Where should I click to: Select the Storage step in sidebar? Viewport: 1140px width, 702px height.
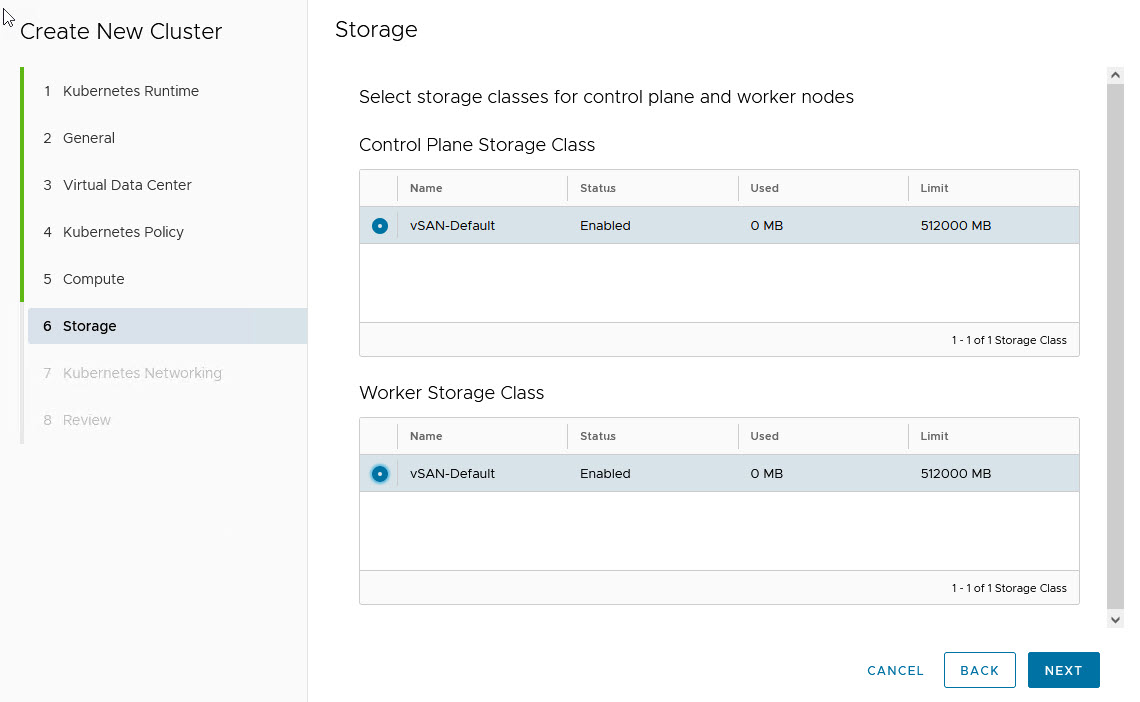point(90,326)
